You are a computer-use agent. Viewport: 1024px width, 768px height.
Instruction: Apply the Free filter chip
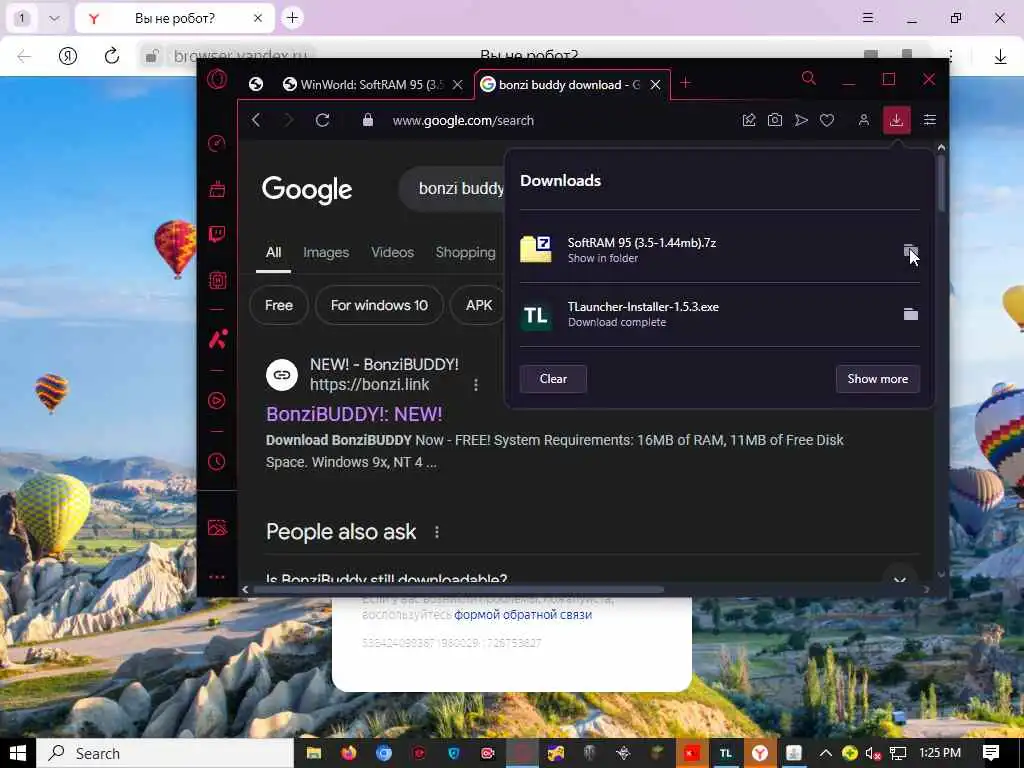pos(279,305)
